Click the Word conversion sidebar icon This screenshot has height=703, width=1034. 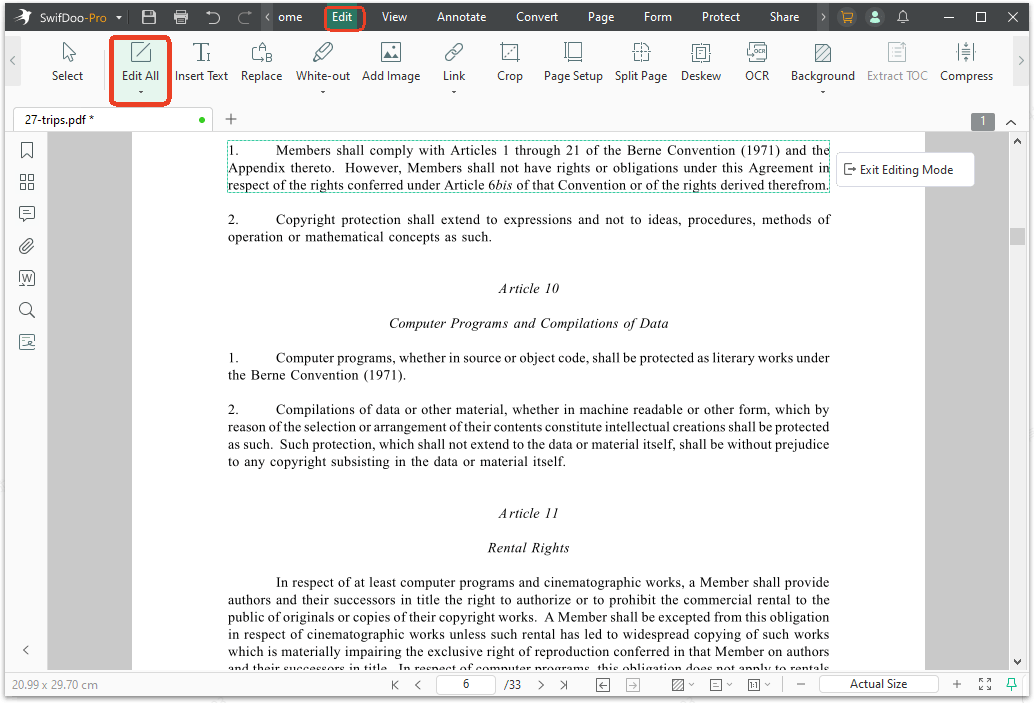[x=27, y=278]
